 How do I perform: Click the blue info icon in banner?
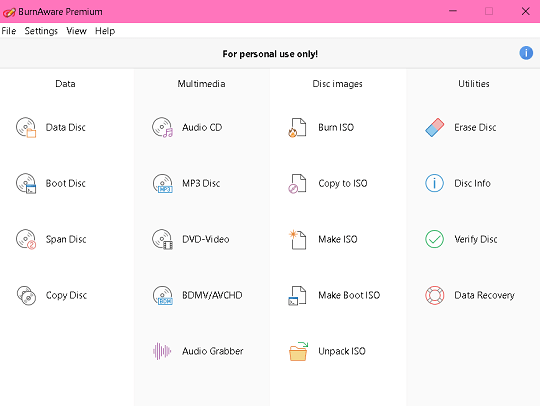click(x=526, y=53)
